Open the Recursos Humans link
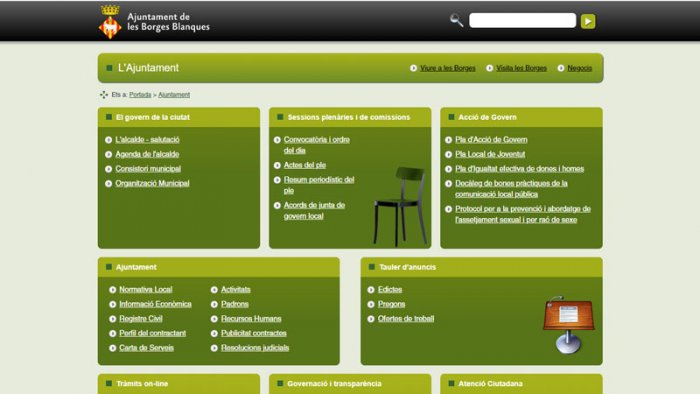The height and width of the screenshot is (394, 700). [x=251, y=319]
